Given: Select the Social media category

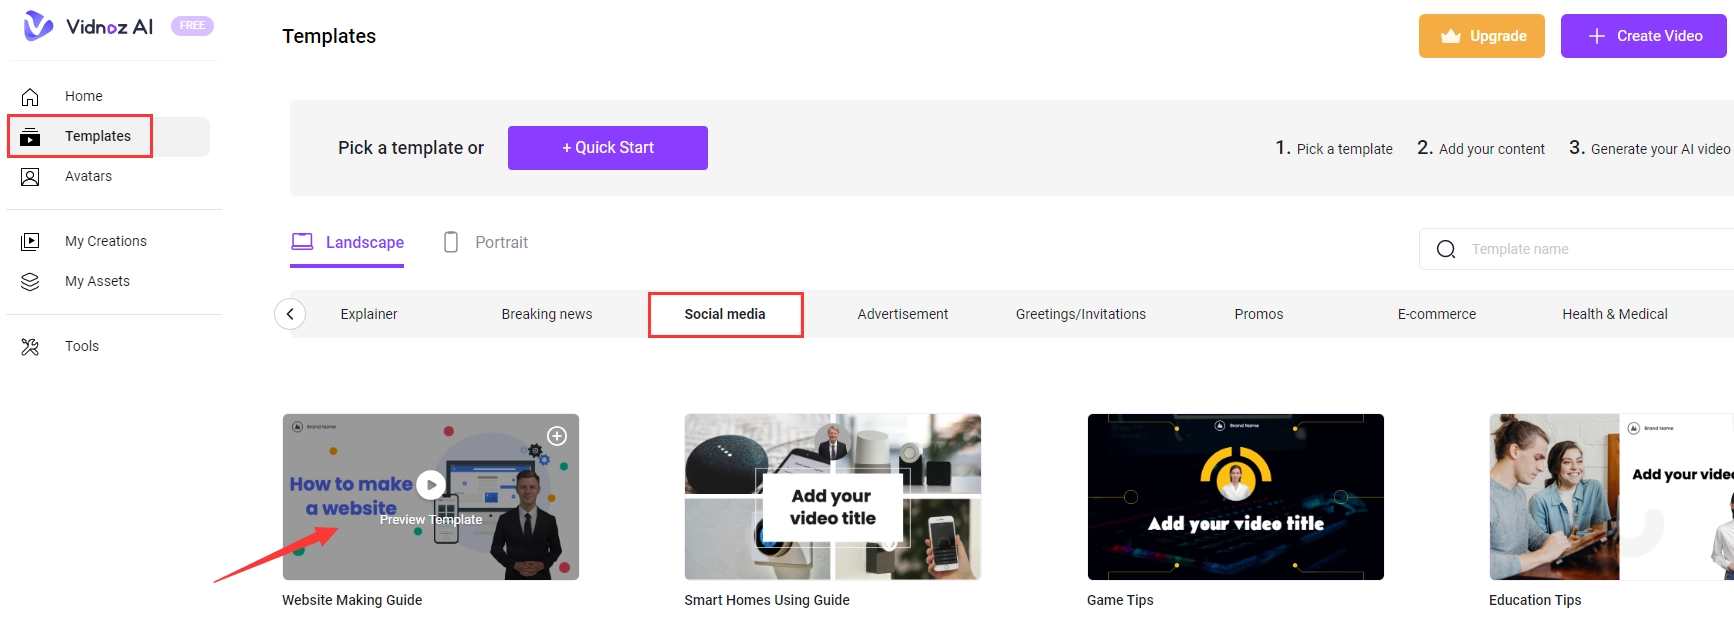Looking at the screenshot, I should (x=725, y=314).
